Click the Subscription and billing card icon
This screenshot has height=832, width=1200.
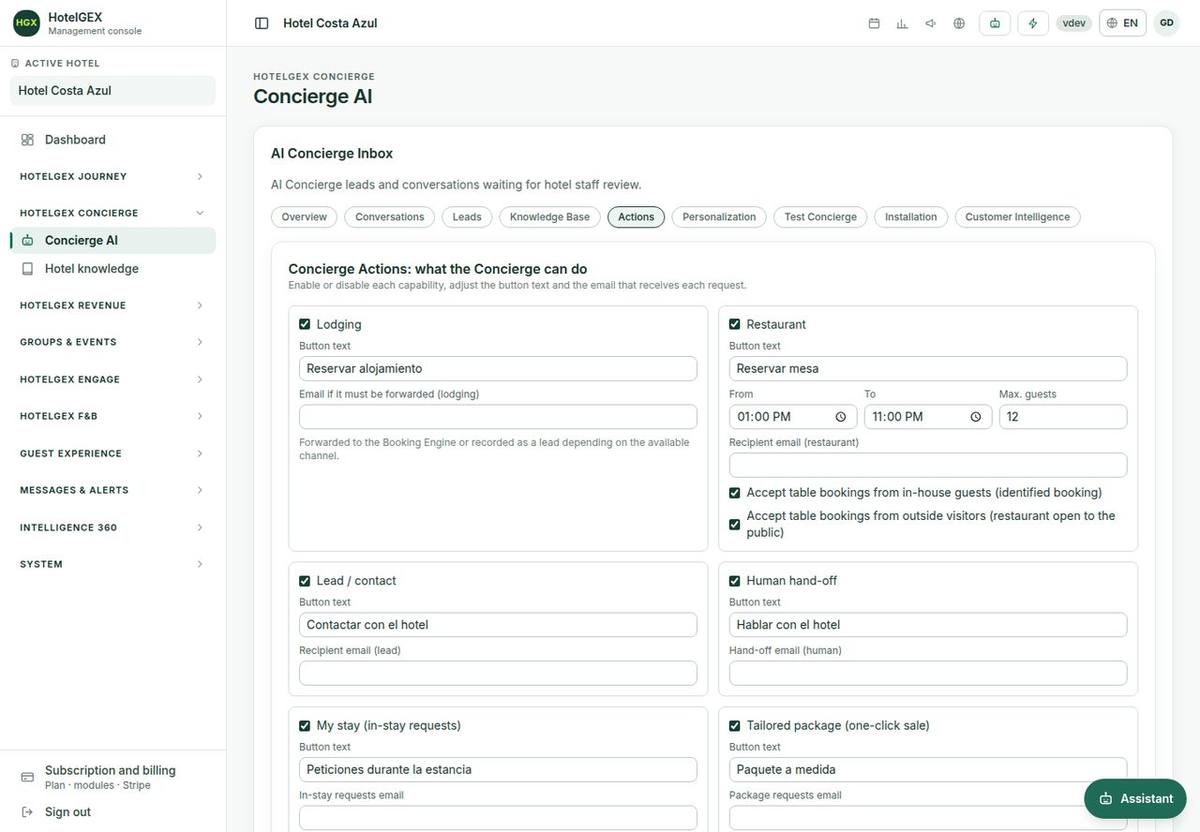pyautogui.click(x=27, y=777)
